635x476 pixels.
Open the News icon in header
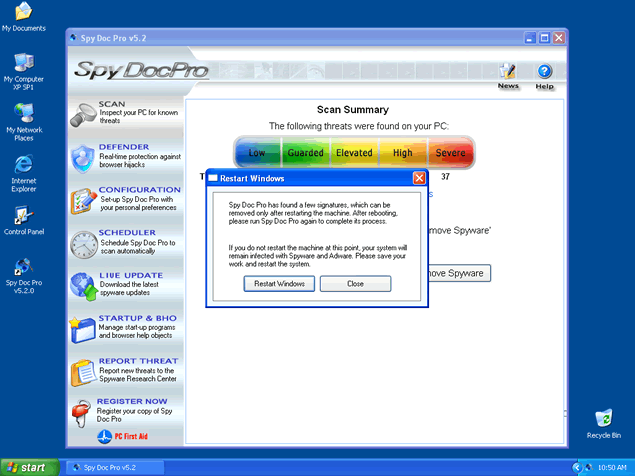(x=508, y=73)
